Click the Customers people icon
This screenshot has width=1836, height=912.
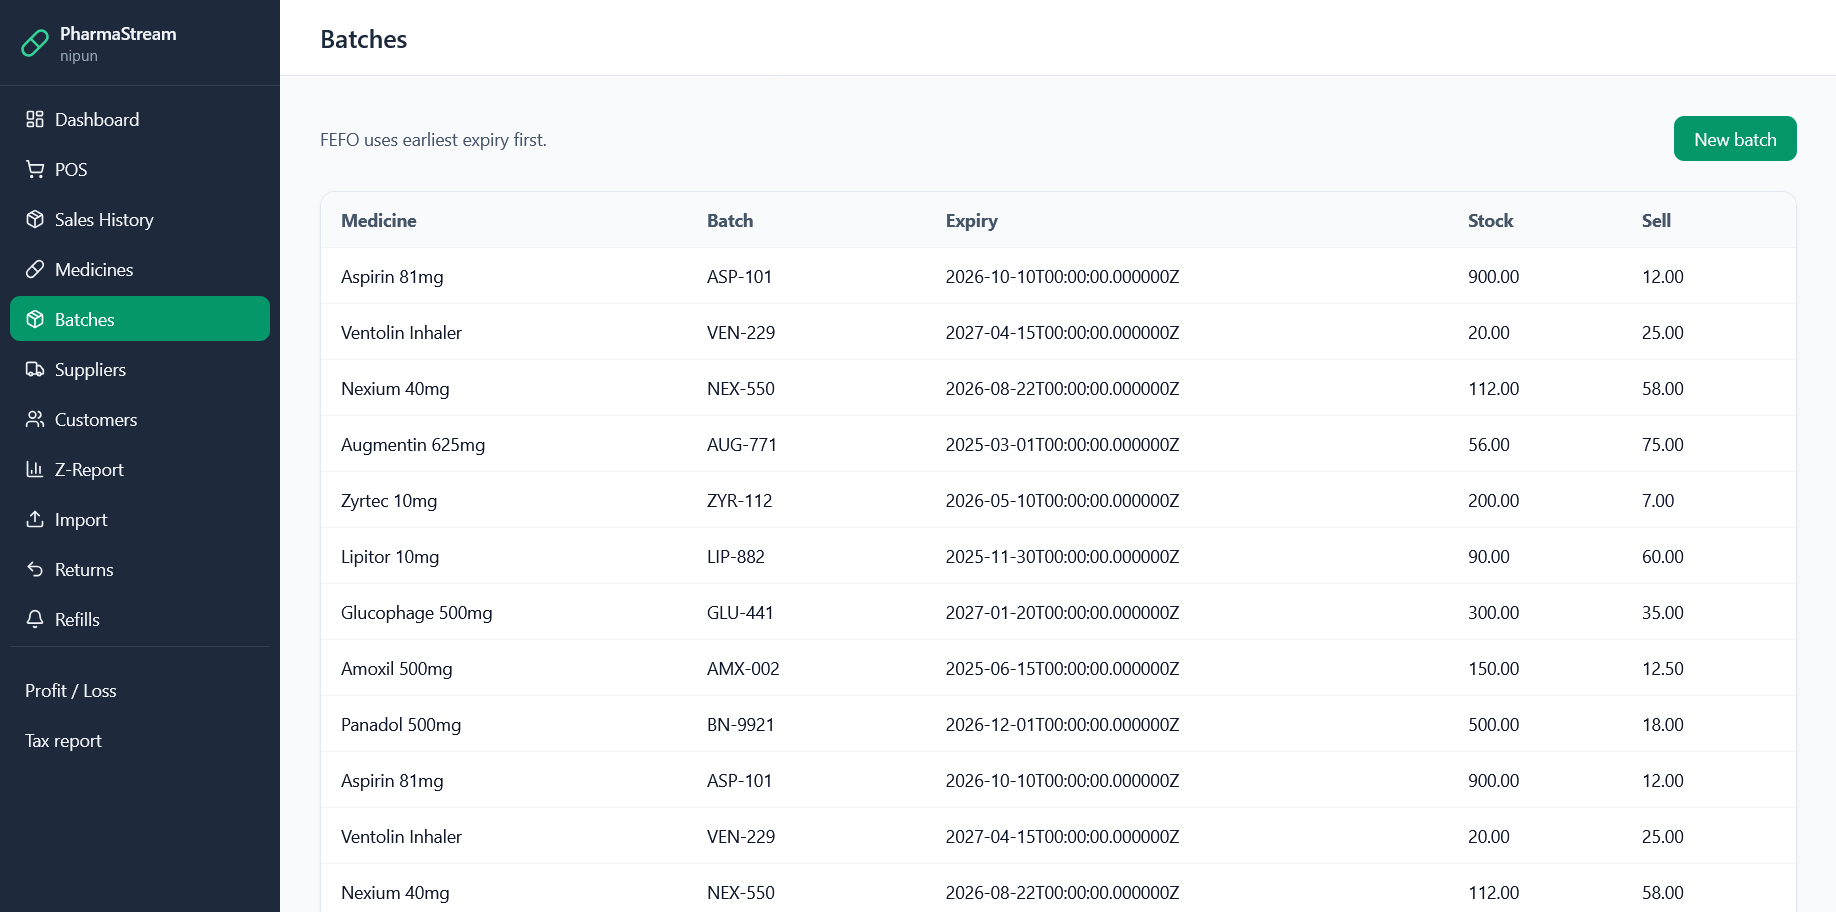click(x=35, y=420)
